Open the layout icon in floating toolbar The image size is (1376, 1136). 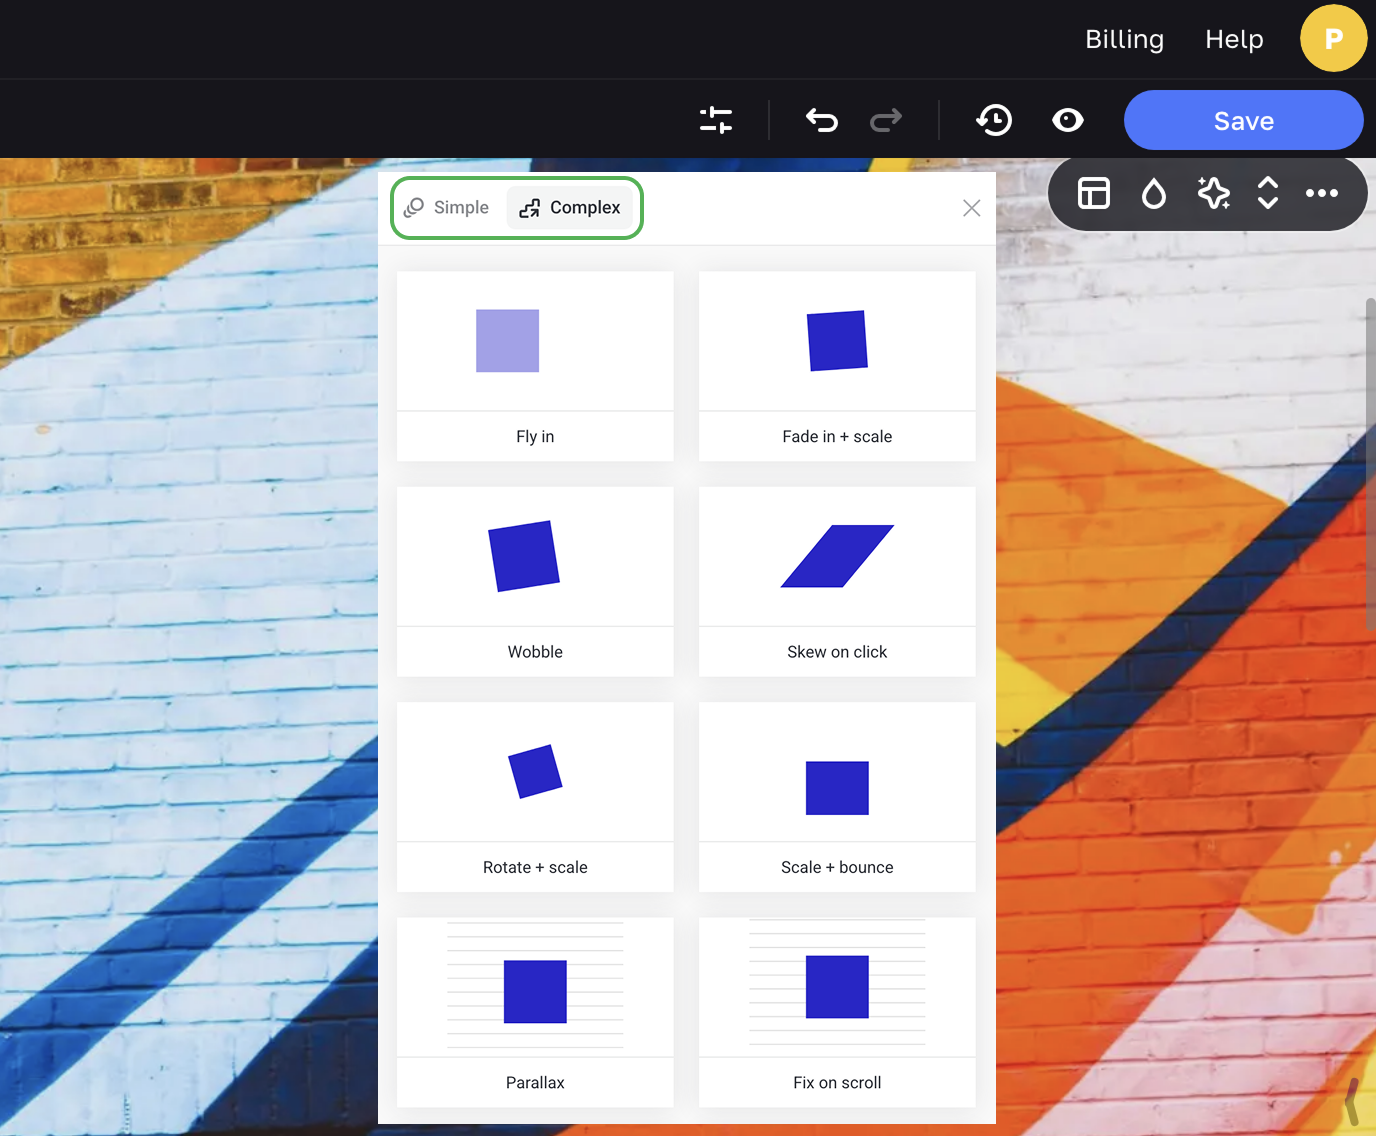(x=1093, y=193)
